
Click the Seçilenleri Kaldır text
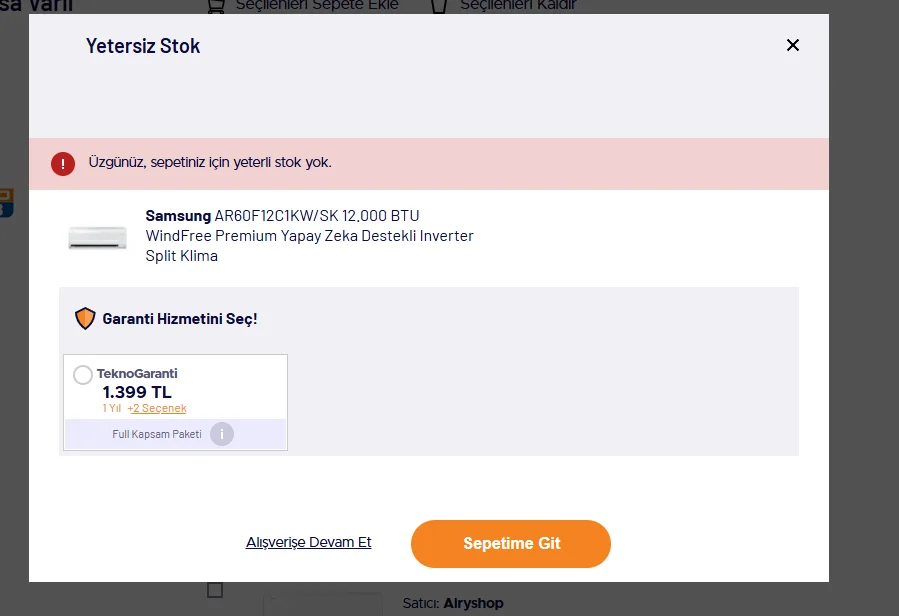pos(518,6)
